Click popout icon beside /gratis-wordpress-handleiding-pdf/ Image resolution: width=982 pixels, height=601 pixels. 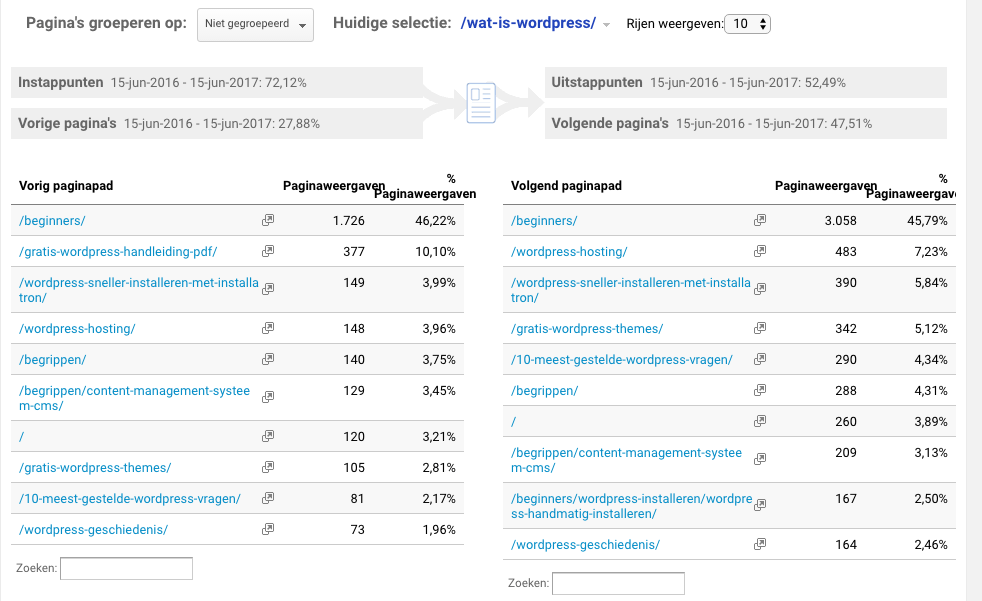tap(268, 251)
